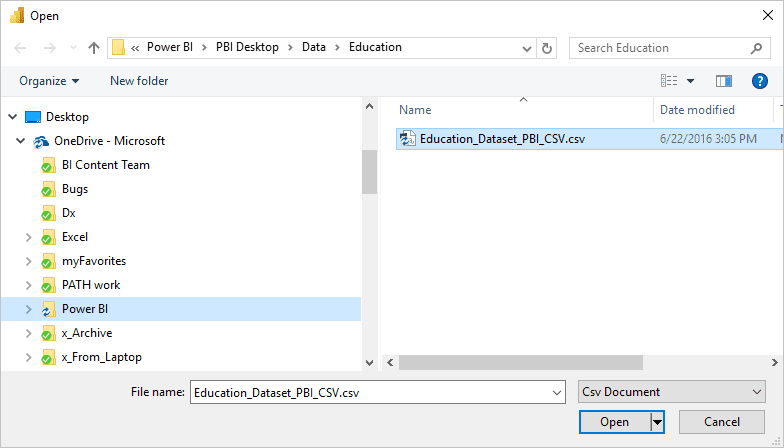
Task: Expand the address bar history dropdown
Action: [x=526, y=48]
